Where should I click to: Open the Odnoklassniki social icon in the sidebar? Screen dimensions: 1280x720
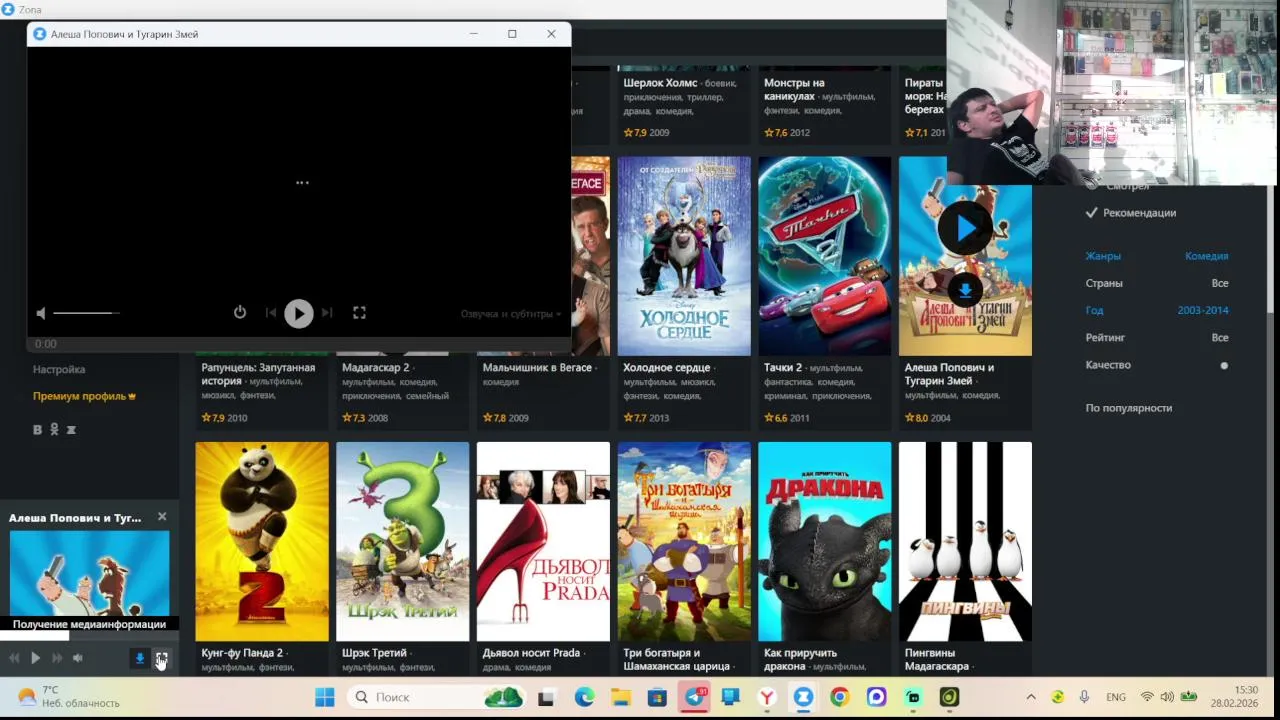click(54, 430)
